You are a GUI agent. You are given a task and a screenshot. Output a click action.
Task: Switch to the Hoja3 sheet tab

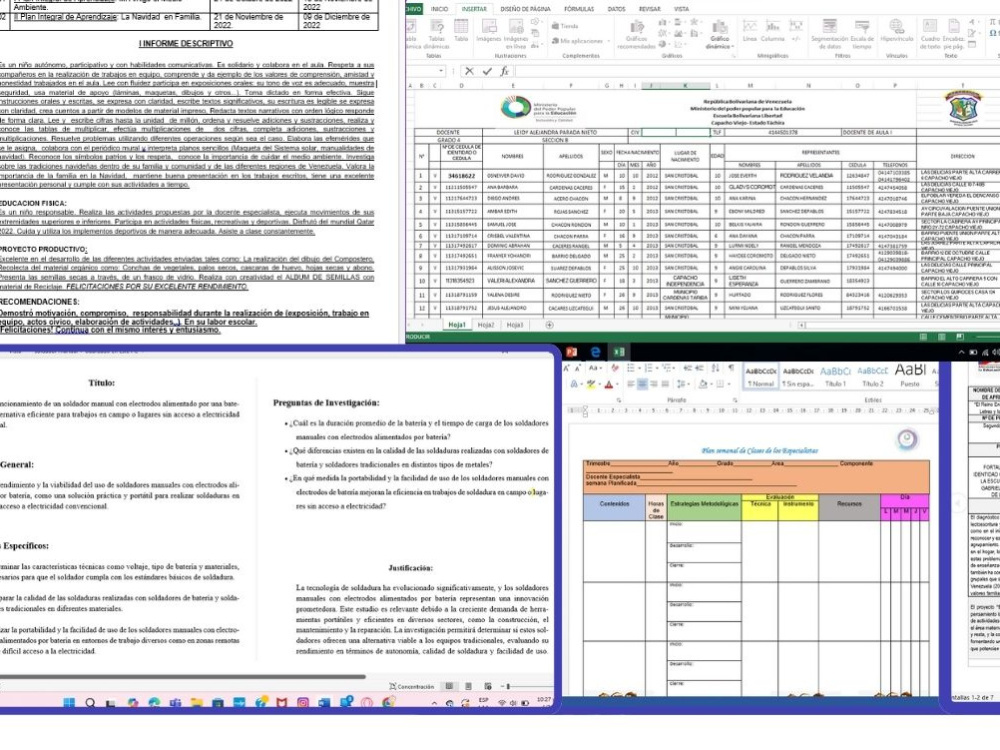[x=515, y=325]
